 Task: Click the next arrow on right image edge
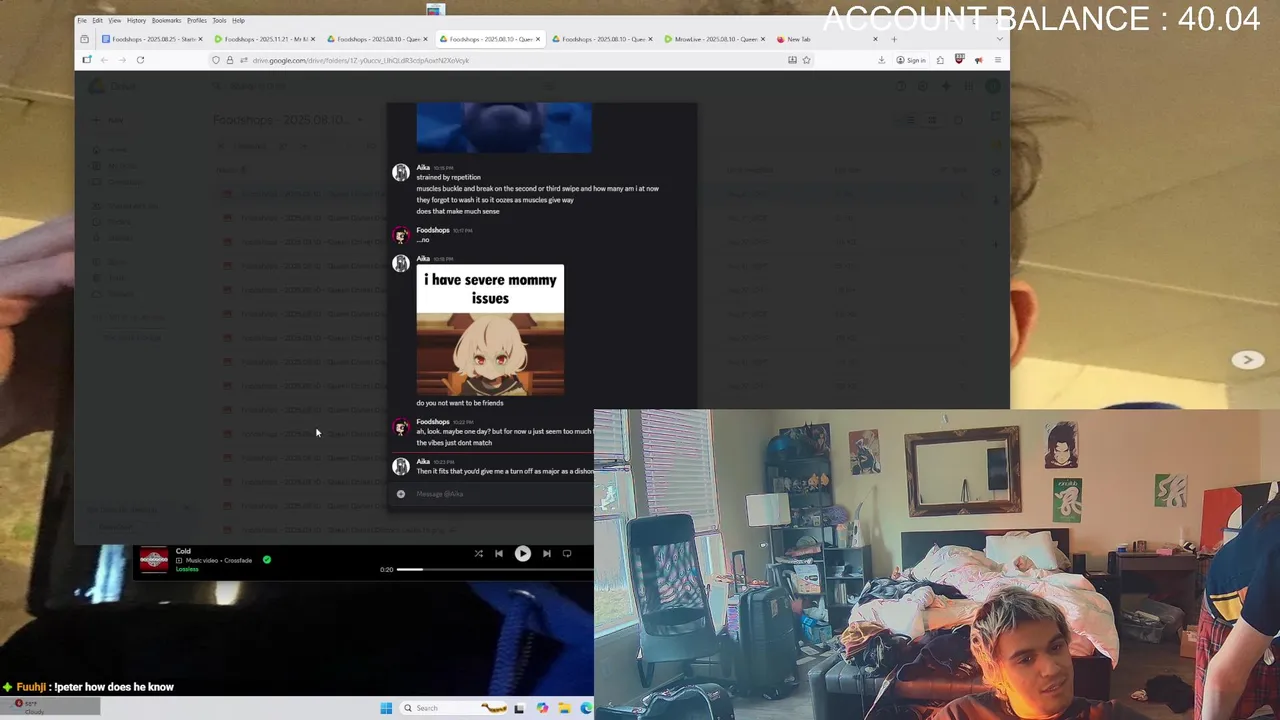pos(1247,360)
